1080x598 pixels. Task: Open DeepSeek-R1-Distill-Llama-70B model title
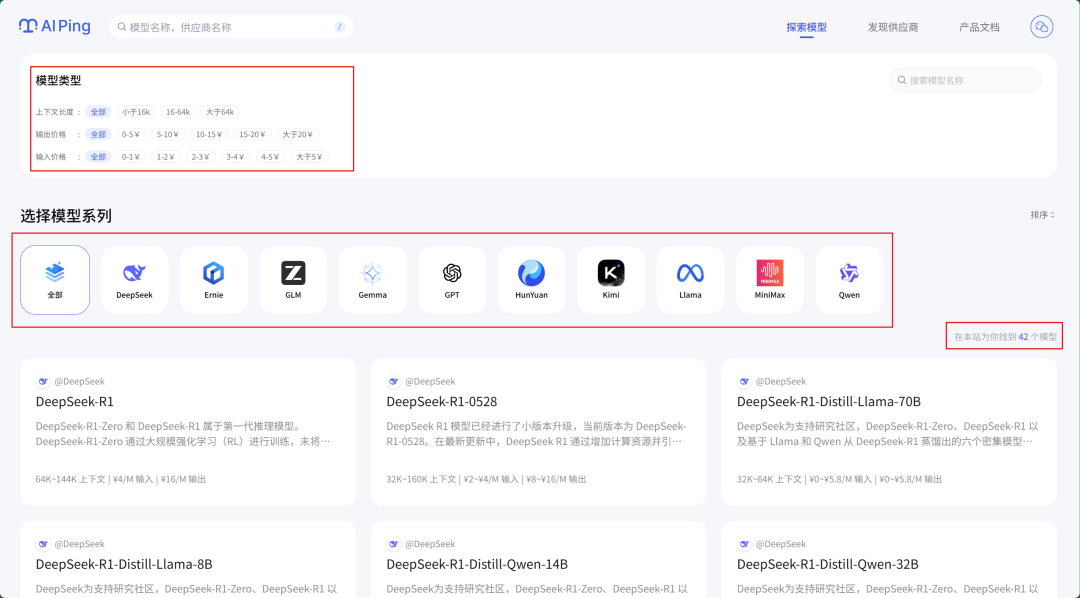[829, 401]
